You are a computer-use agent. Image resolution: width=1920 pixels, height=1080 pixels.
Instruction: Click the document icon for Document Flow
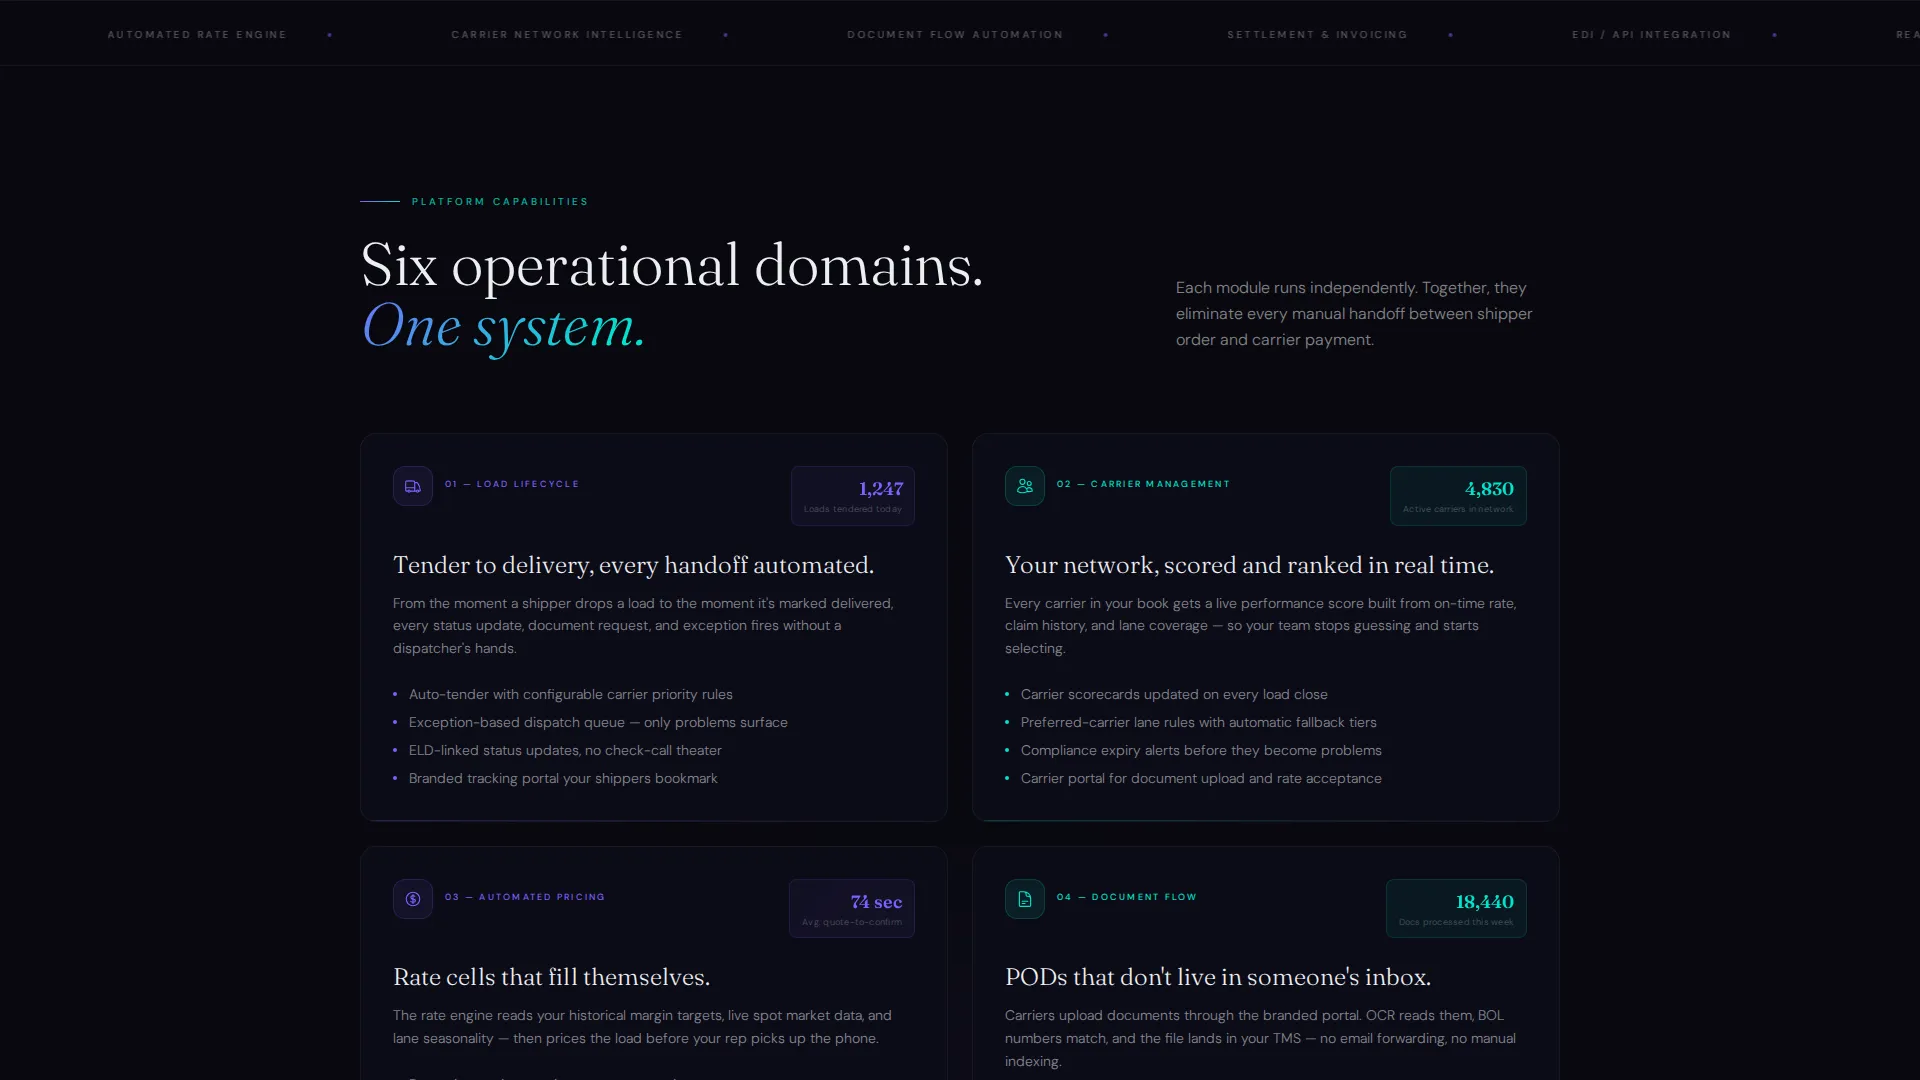tap(1024, 899)
